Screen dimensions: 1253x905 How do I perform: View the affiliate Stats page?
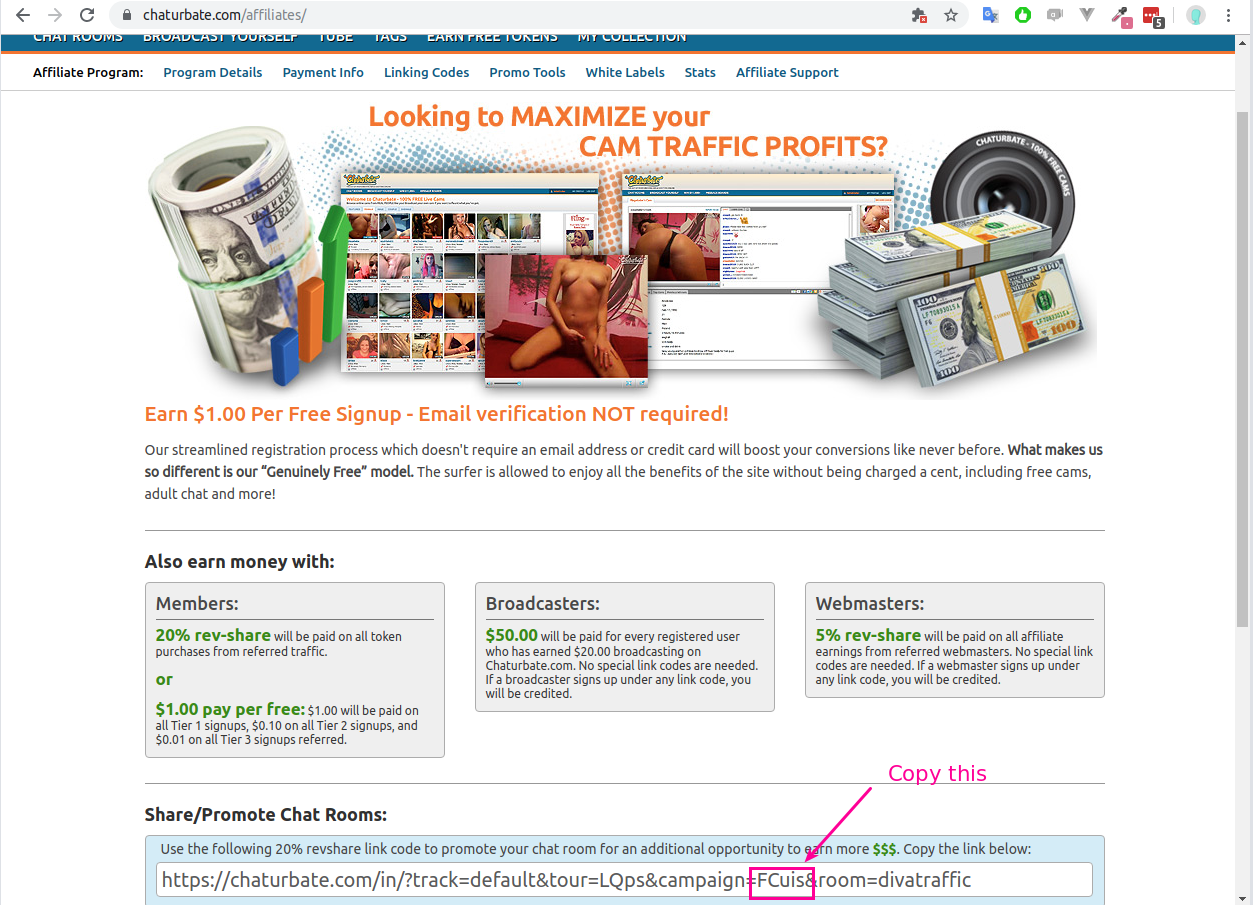pyautogui.click(x=700, y=72)
